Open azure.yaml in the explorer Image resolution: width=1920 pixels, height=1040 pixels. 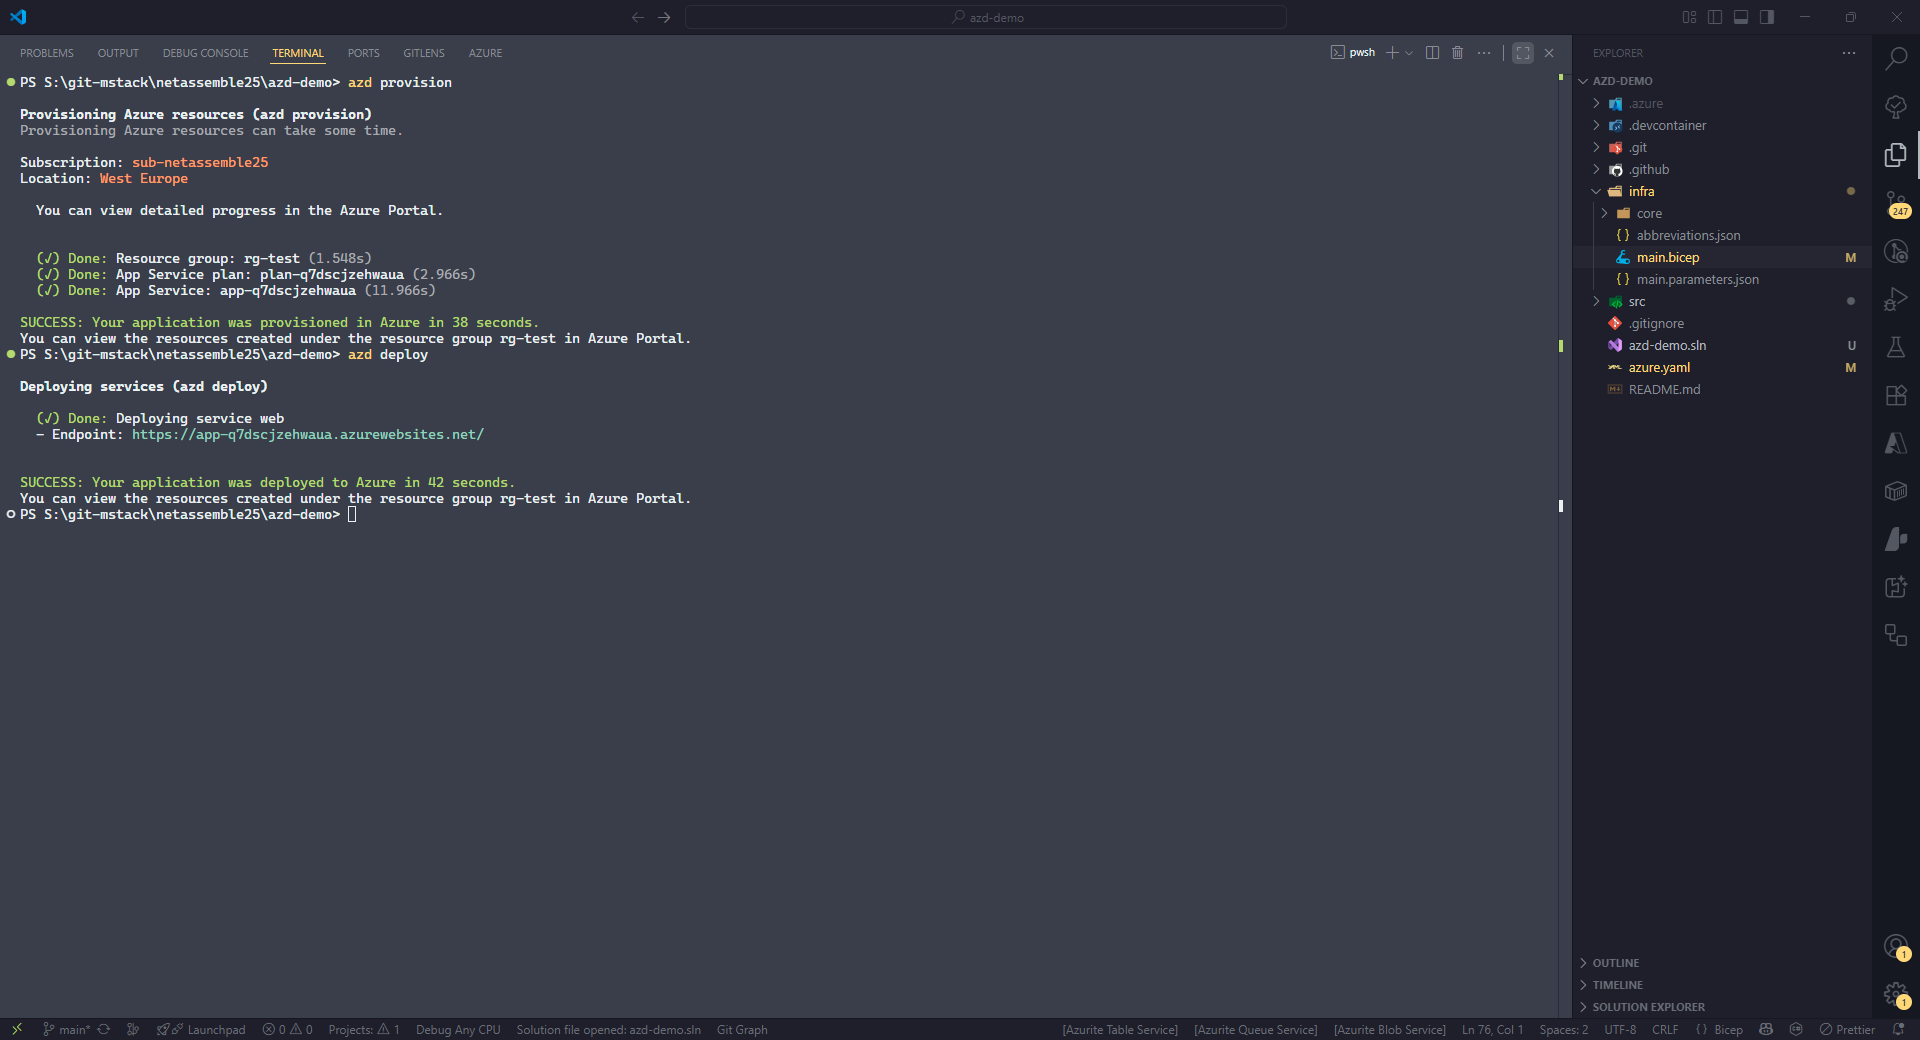(1659, 367)
